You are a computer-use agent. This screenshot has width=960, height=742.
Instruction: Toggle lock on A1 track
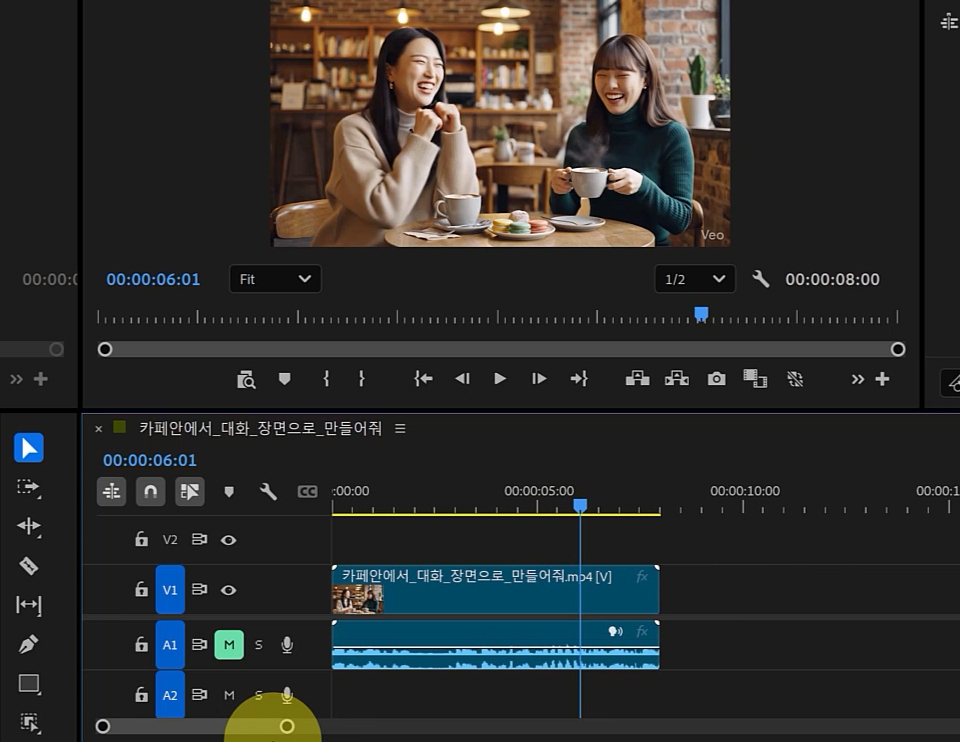tap(141, 644)
